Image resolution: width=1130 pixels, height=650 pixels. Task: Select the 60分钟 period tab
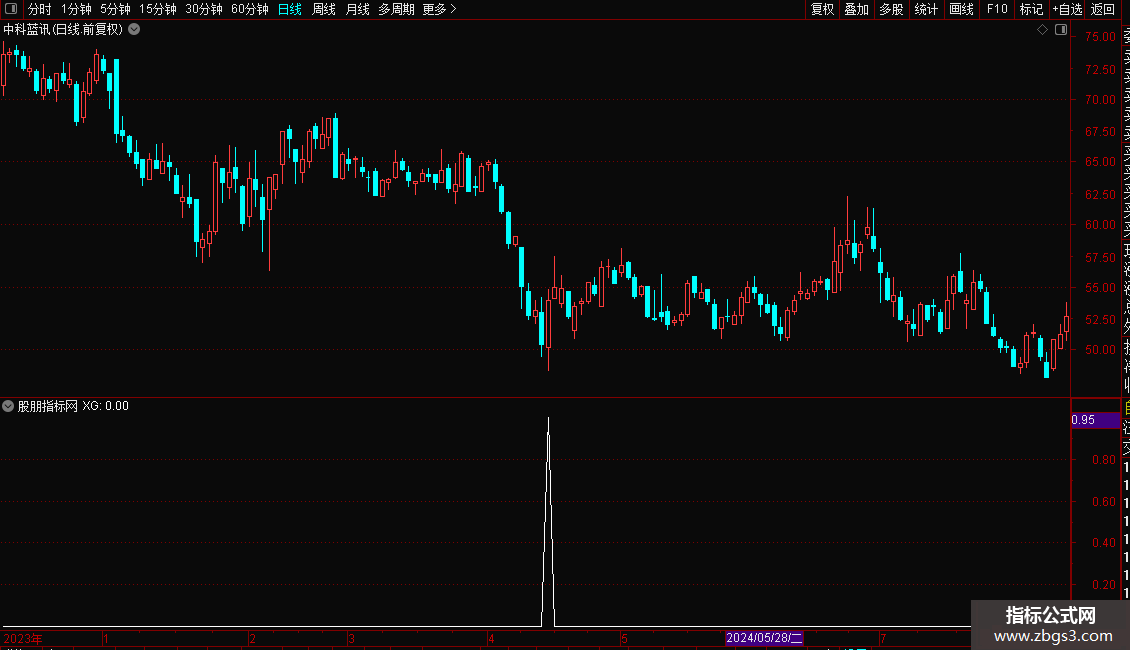249,9
